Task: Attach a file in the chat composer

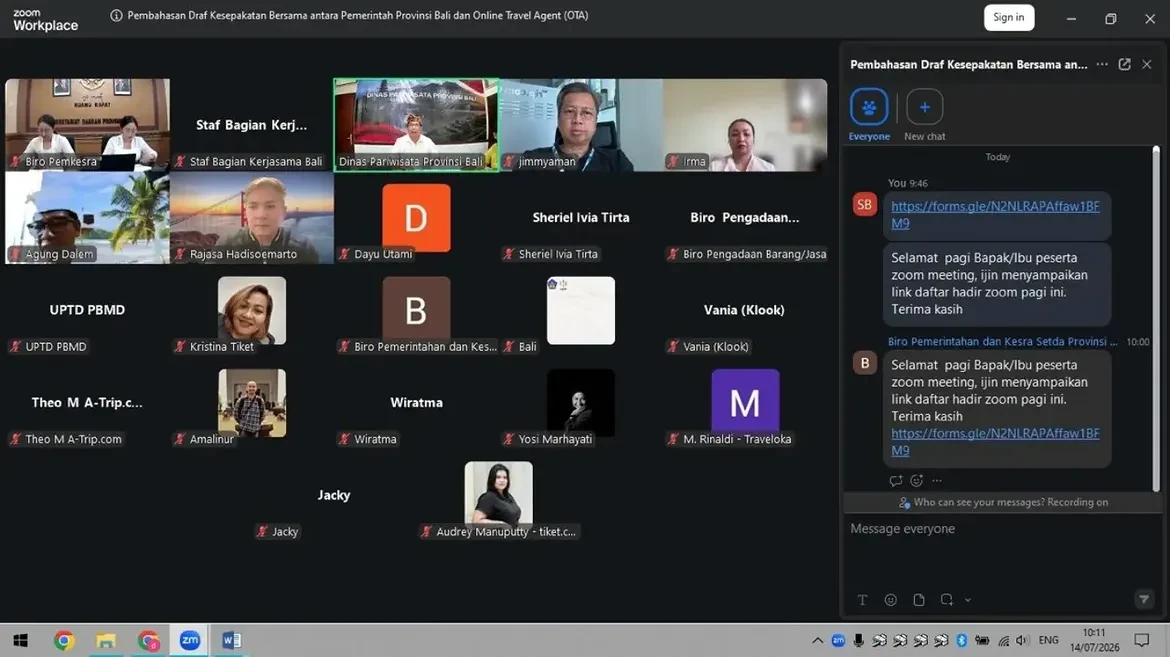Action: [919, 600]
